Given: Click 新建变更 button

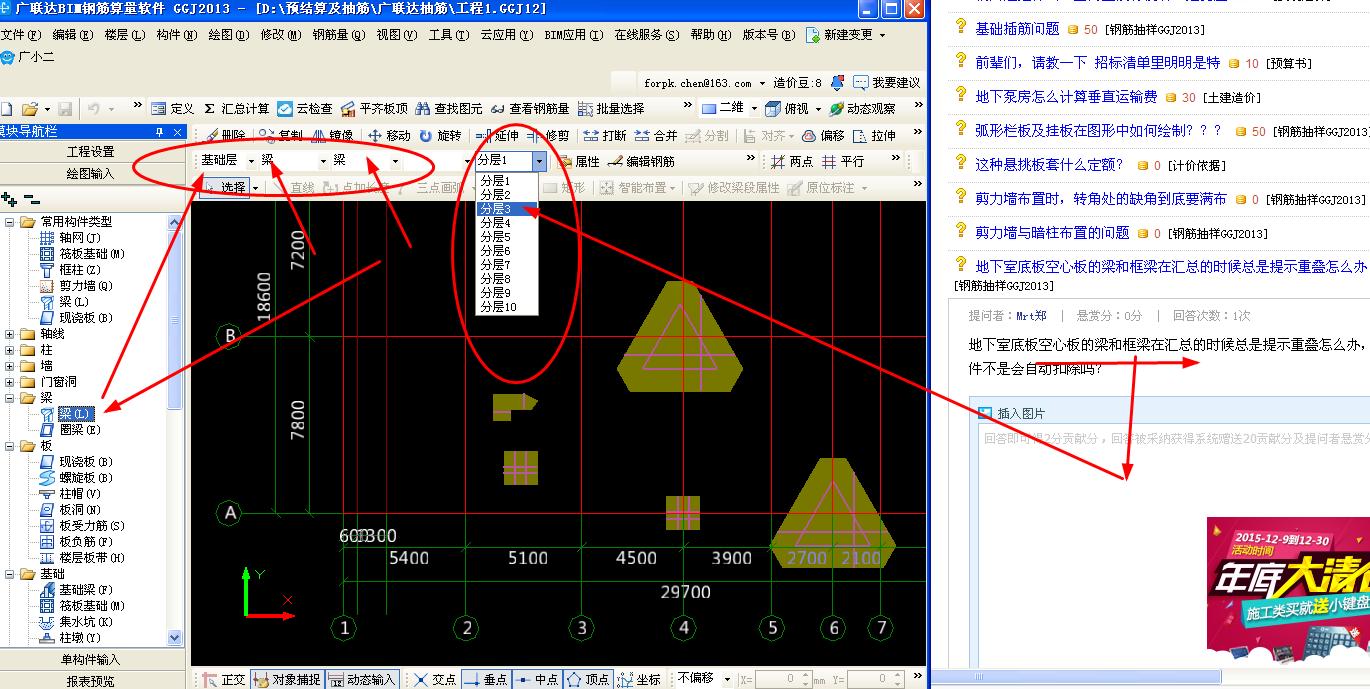Looking at the screenshot, I should (847, 34).
